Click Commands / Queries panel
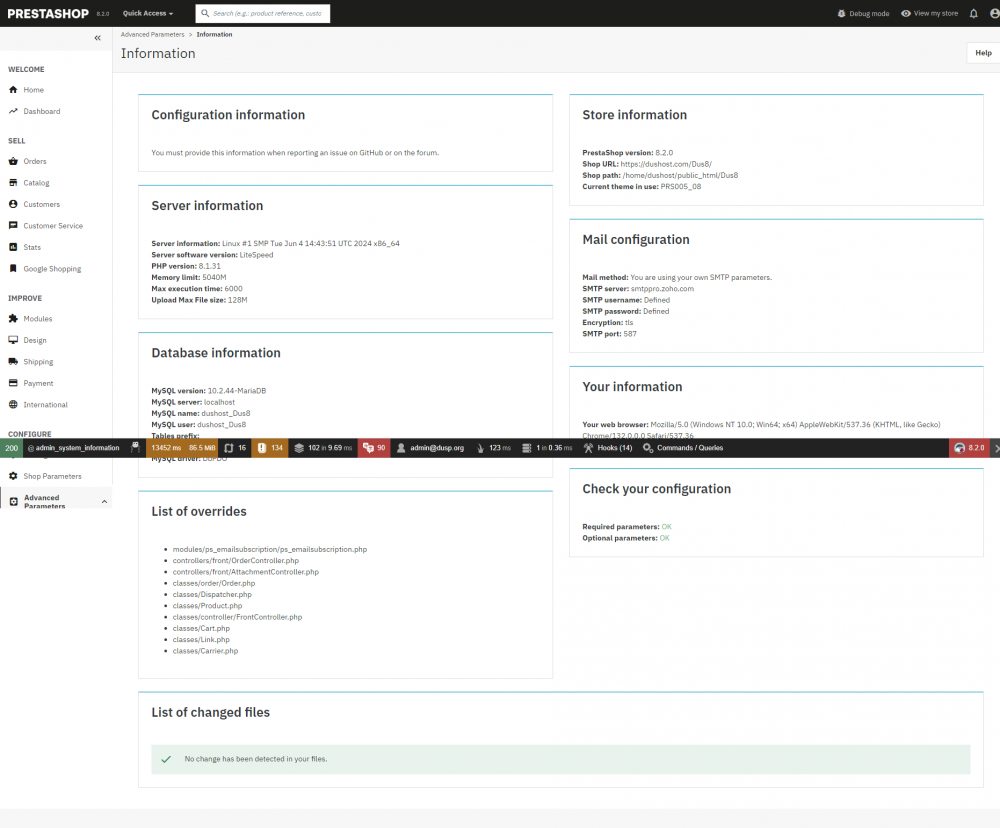1000x828 pixels. click(683, 448)
